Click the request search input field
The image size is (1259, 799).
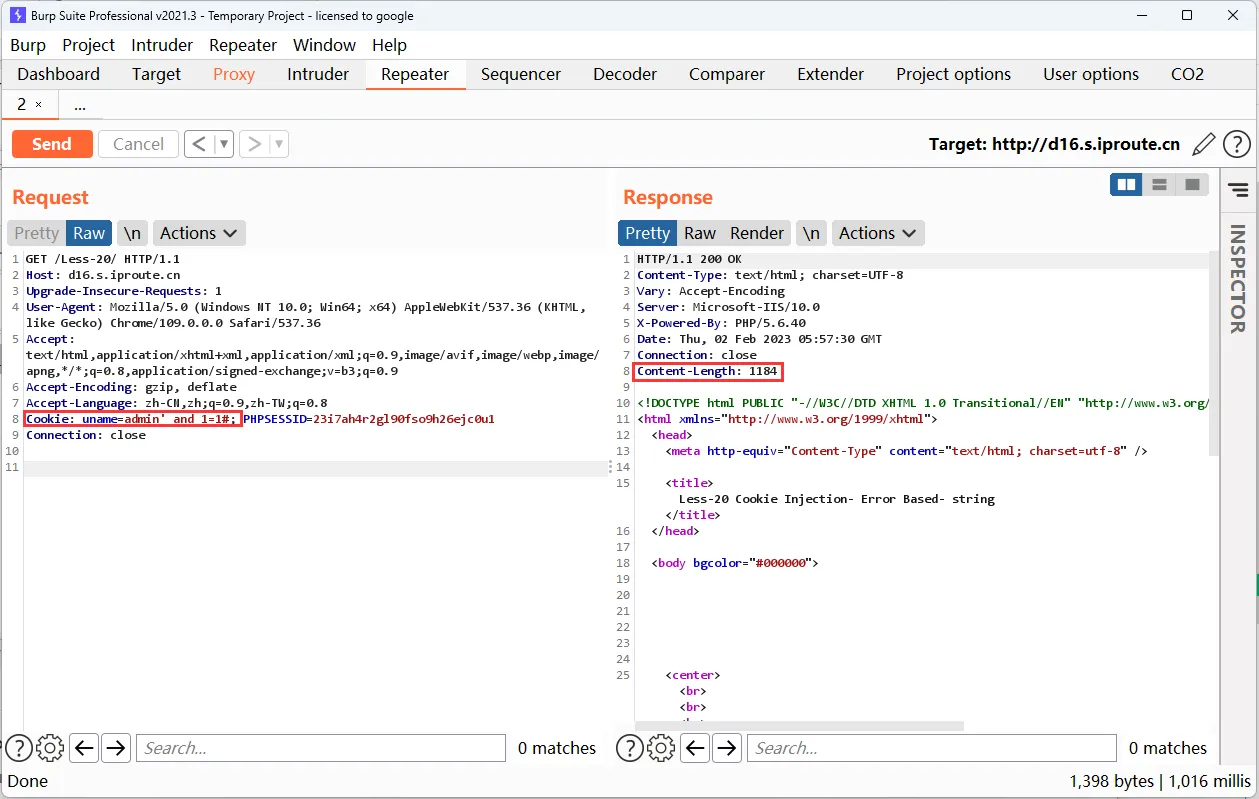coord(320,748)
